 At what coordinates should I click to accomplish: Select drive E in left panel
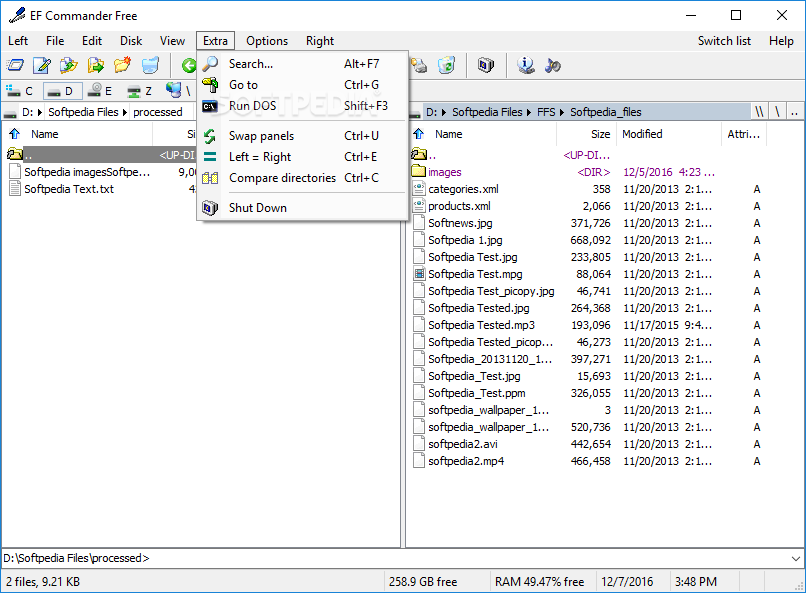pos(100,91)
